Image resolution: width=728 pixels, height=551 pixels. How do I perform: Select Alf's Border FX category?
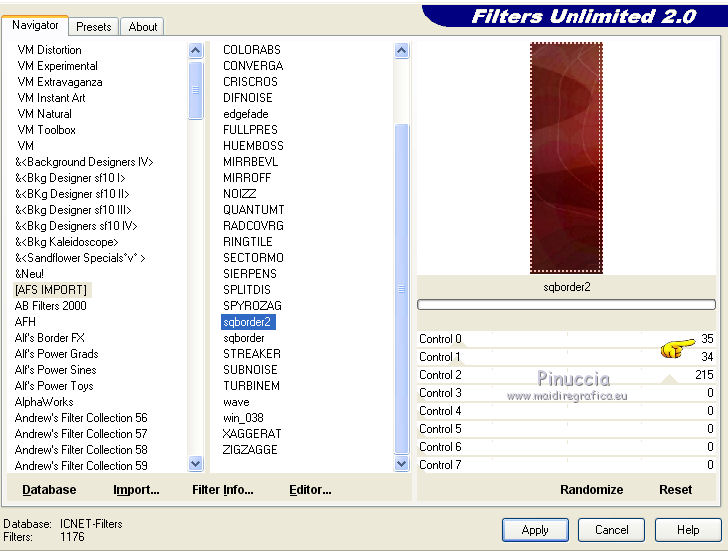(x=50, y=338)
